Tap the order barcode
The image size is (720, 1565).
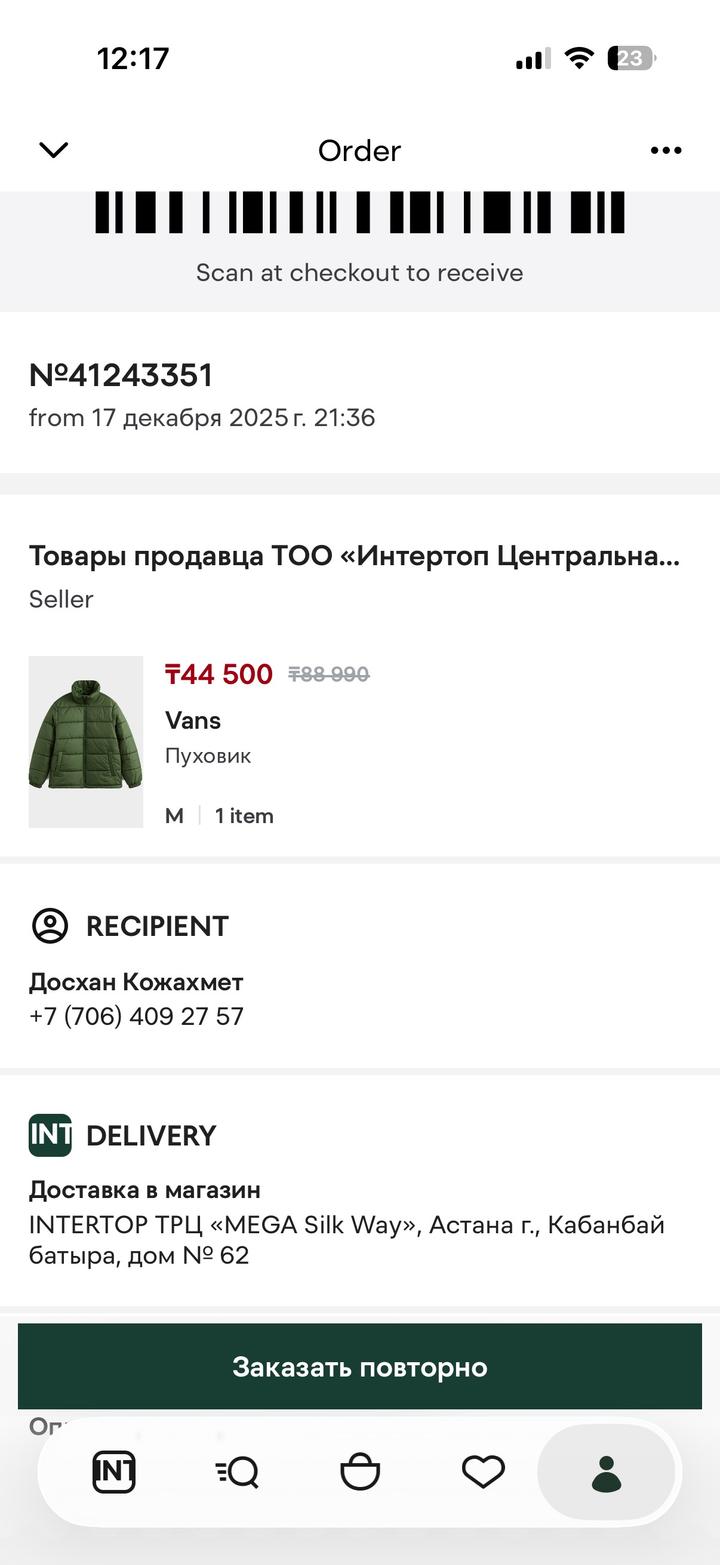click(x=360, y=212)
